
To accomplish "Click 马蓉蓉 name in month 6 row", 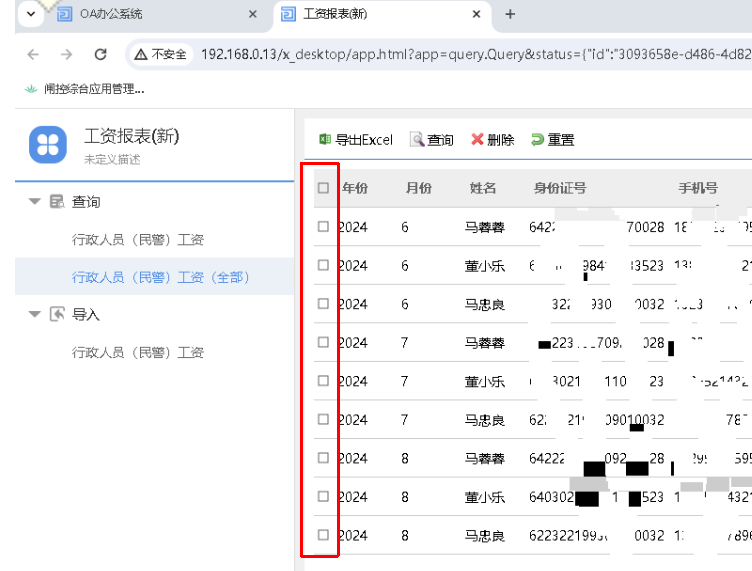I will pos(485,227).
